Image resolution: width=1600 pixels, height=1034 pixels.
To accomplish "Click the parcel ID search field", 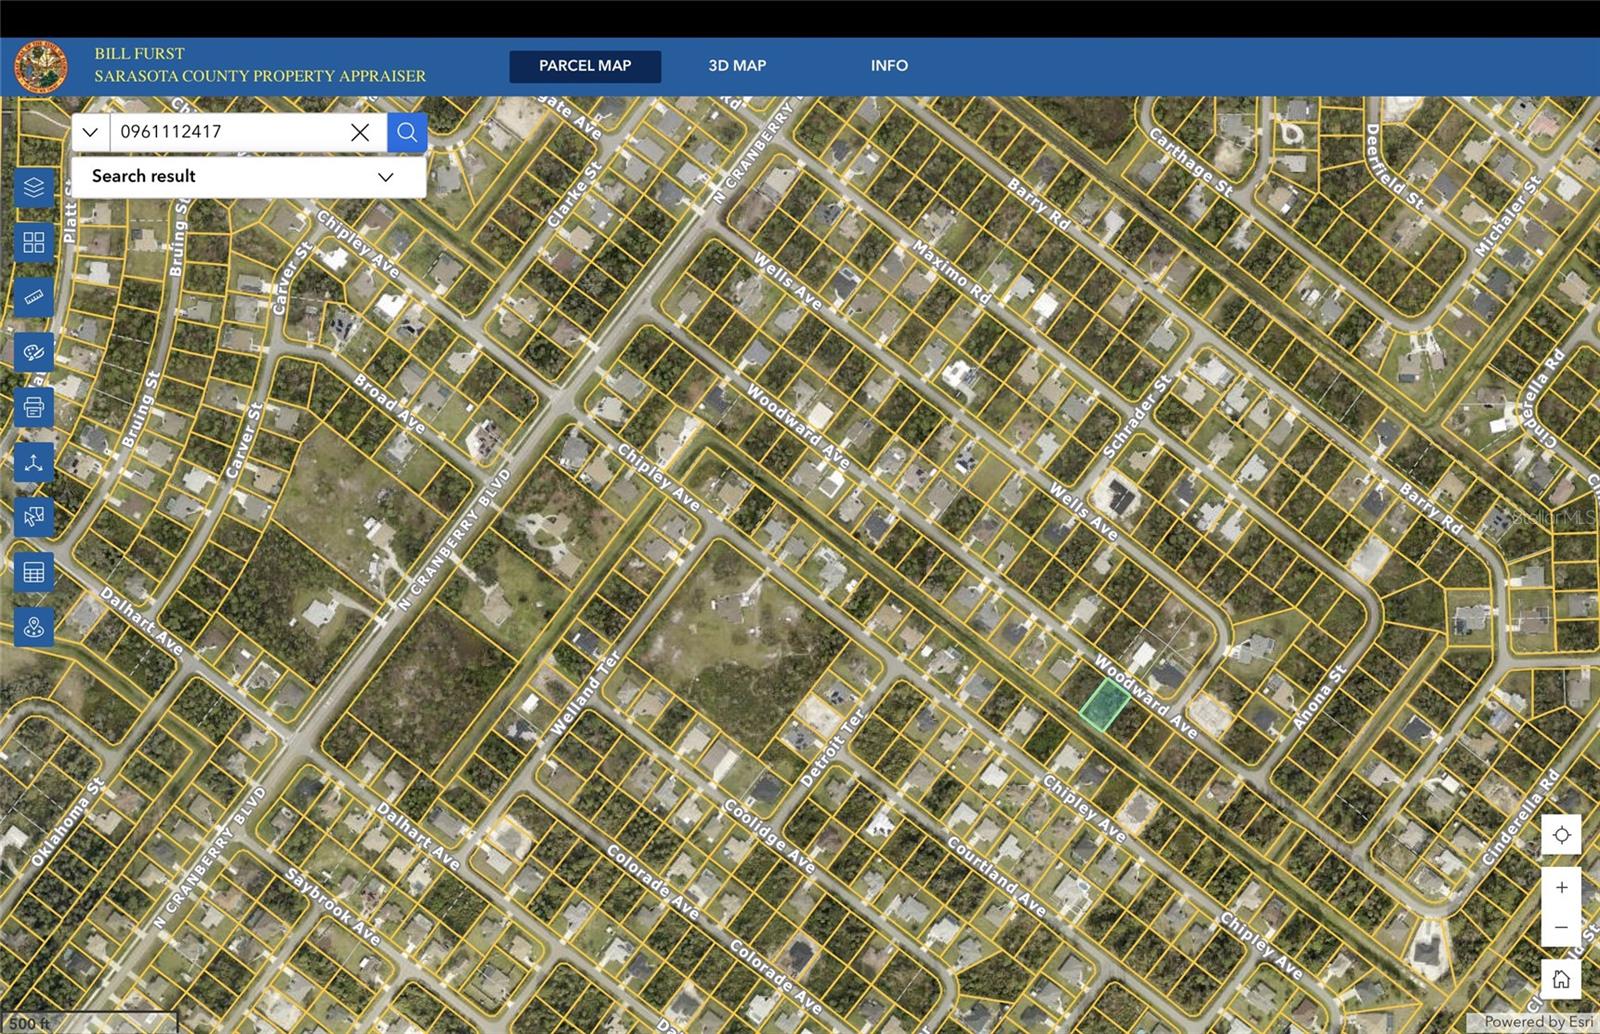I will click(x=229, y=132).
